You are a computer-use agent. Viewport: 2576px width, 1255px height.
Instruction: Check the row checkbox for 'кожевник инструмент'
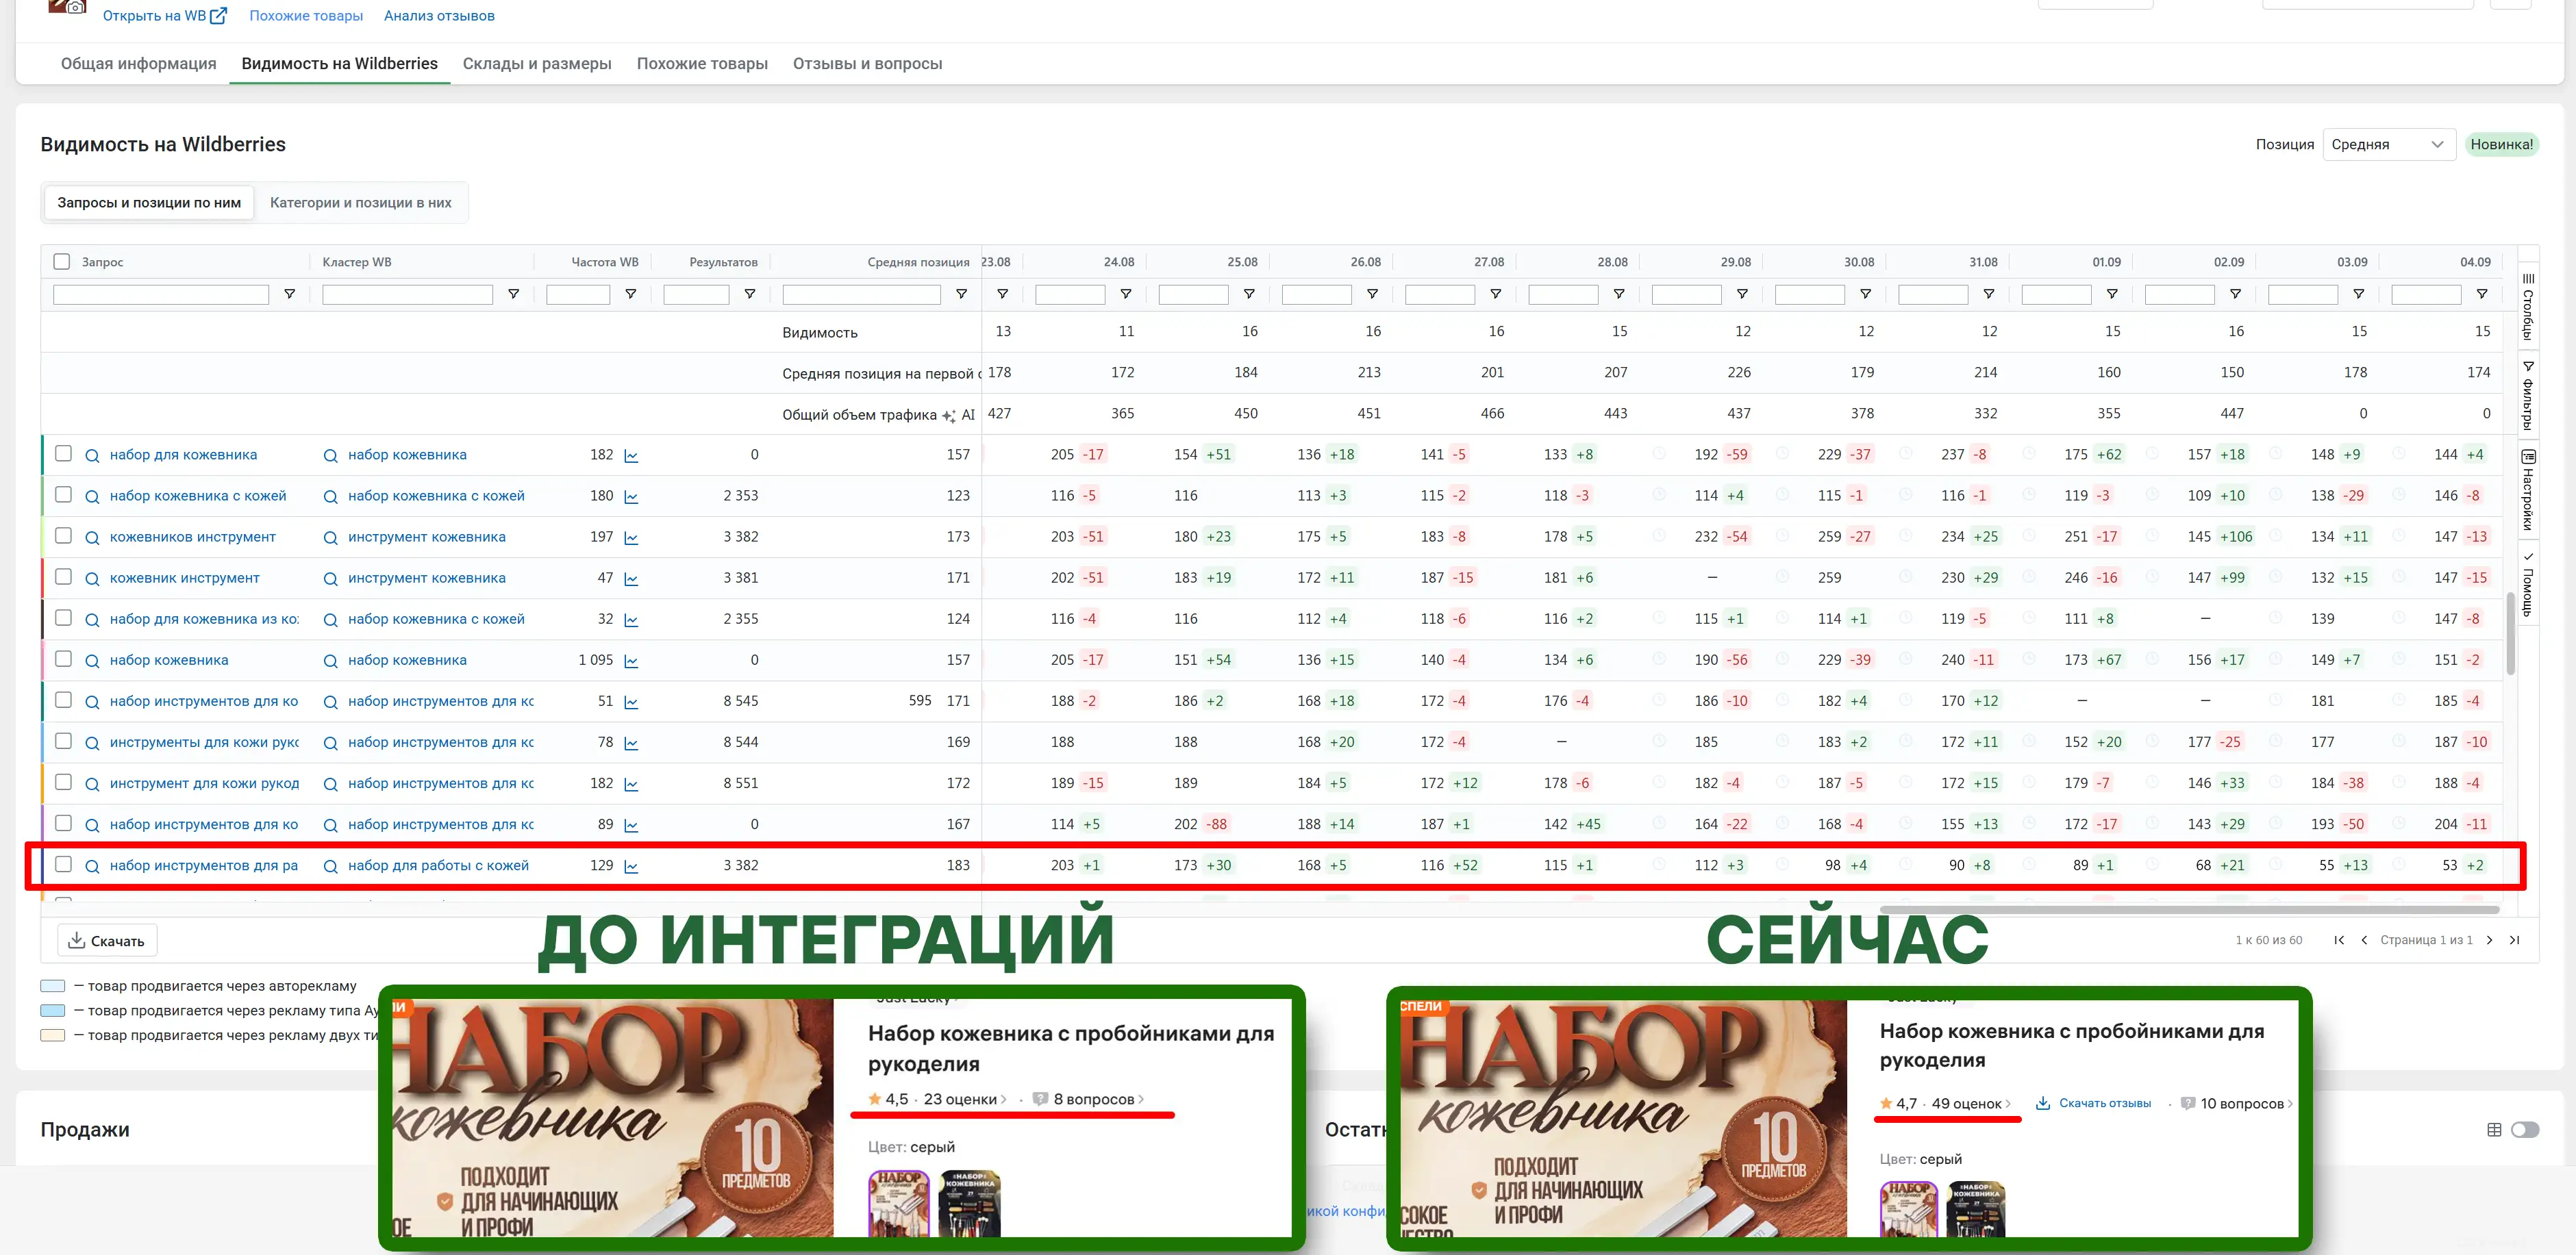pyautogui.click(x=62, y=577)
